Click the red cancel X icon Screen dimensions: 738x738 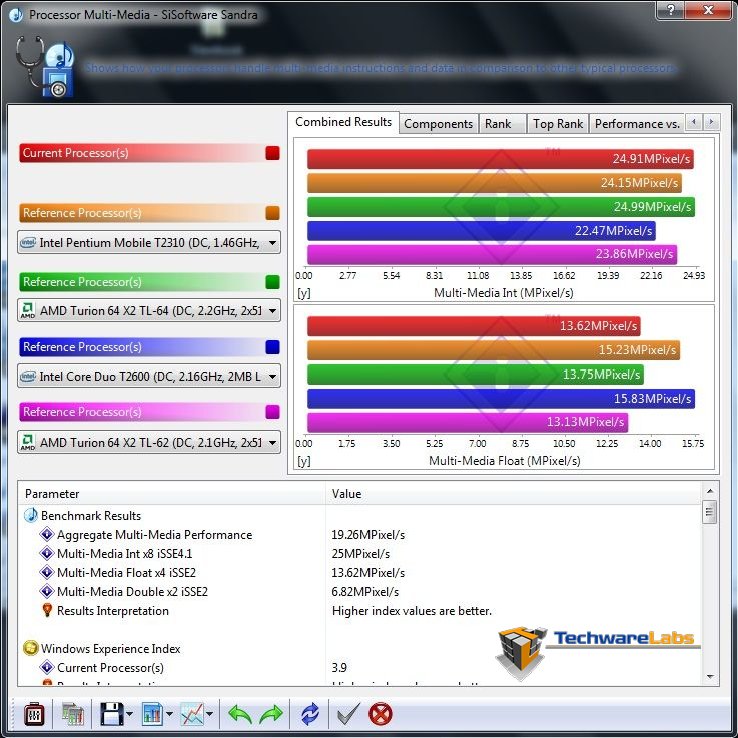coord(380,714)
